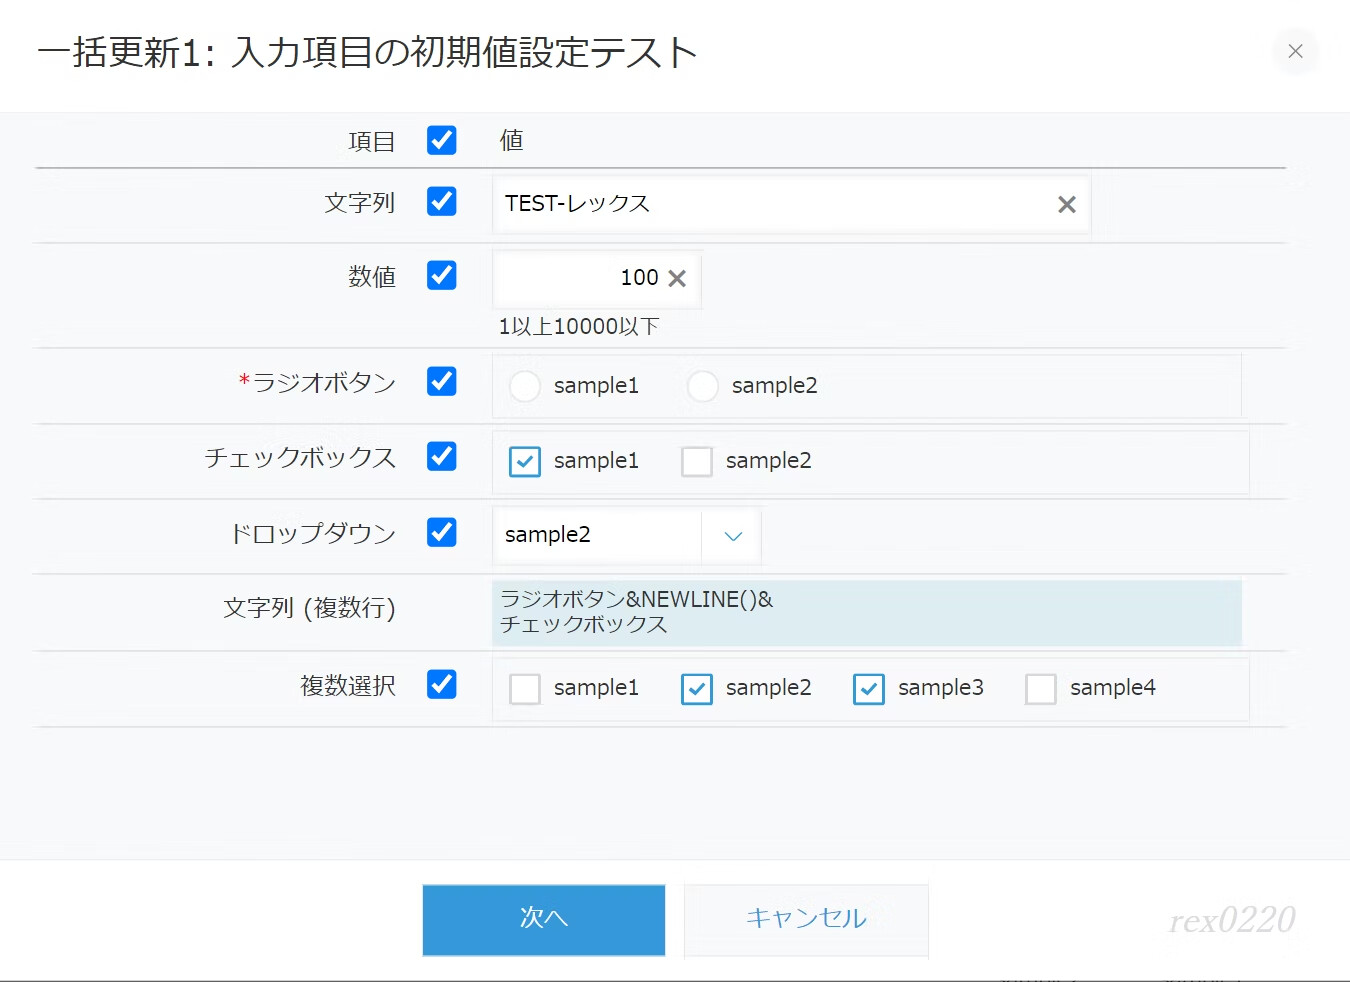Uncheck the 文字列 row checkbox

click(x=442, y=202)
